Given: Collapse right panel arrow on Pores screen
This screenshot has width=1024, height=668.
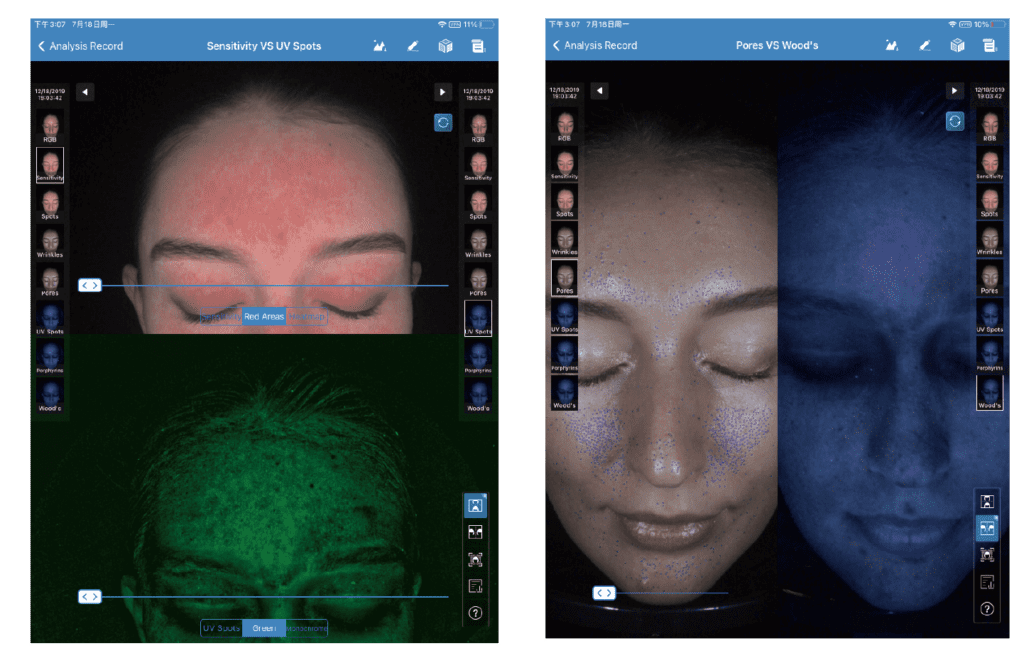Looking at the screenshot, I should click(x=955, y=91).
